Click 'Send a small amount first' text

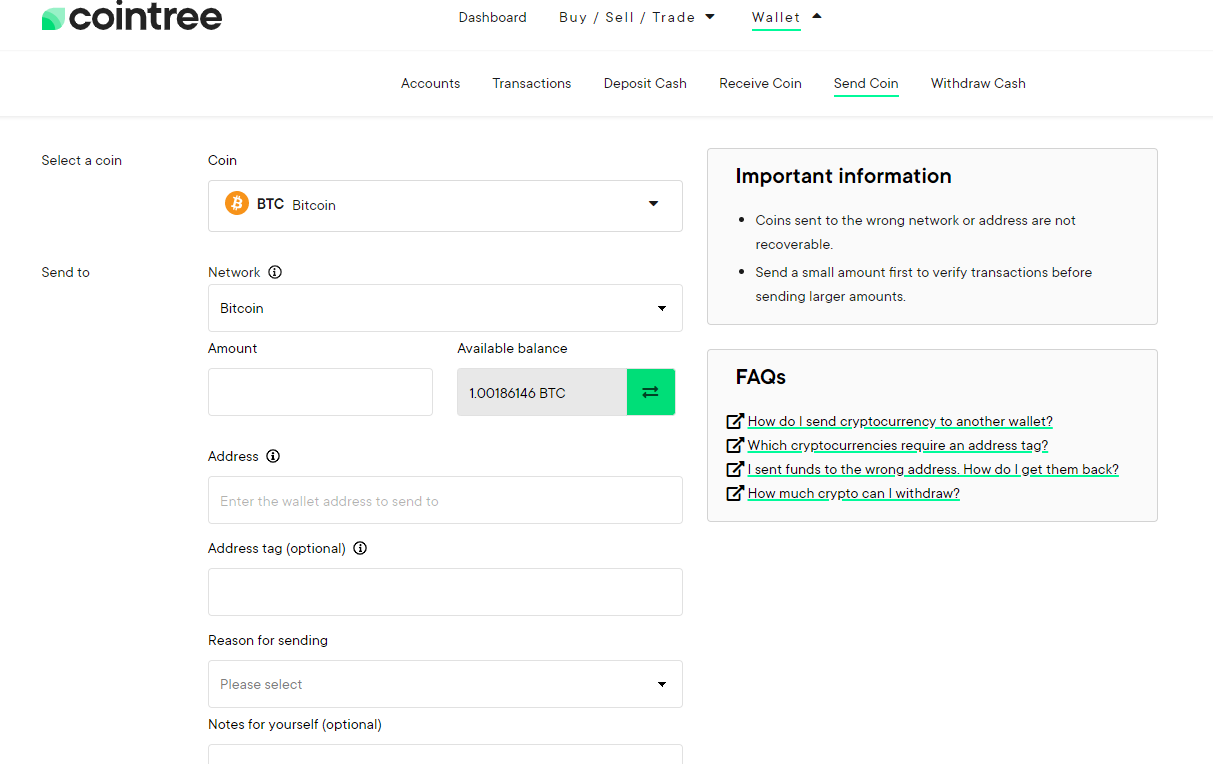[923, 284]
